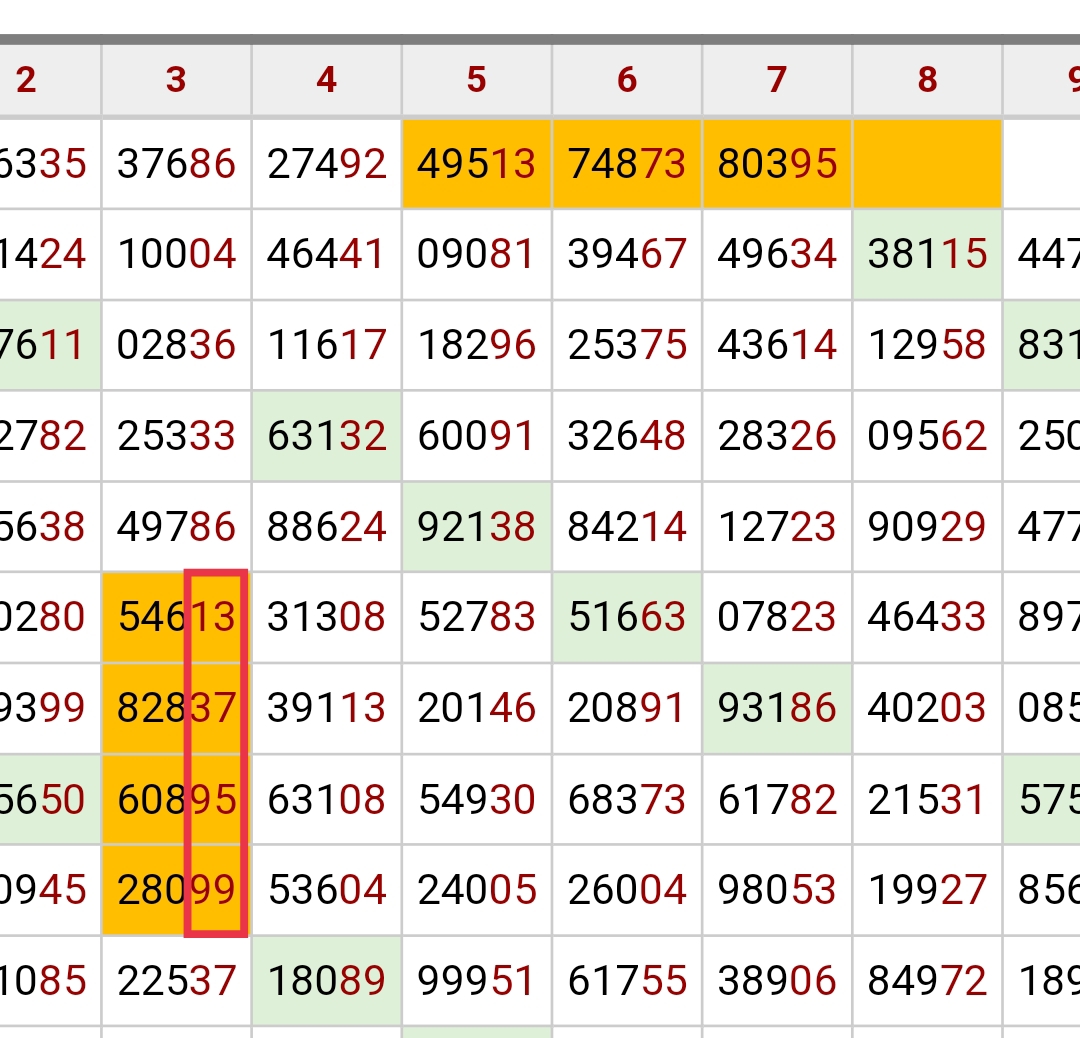1080x1038 pixels.
Task: Click the empty orange cell in column 8
Action: tap(927, 164)
